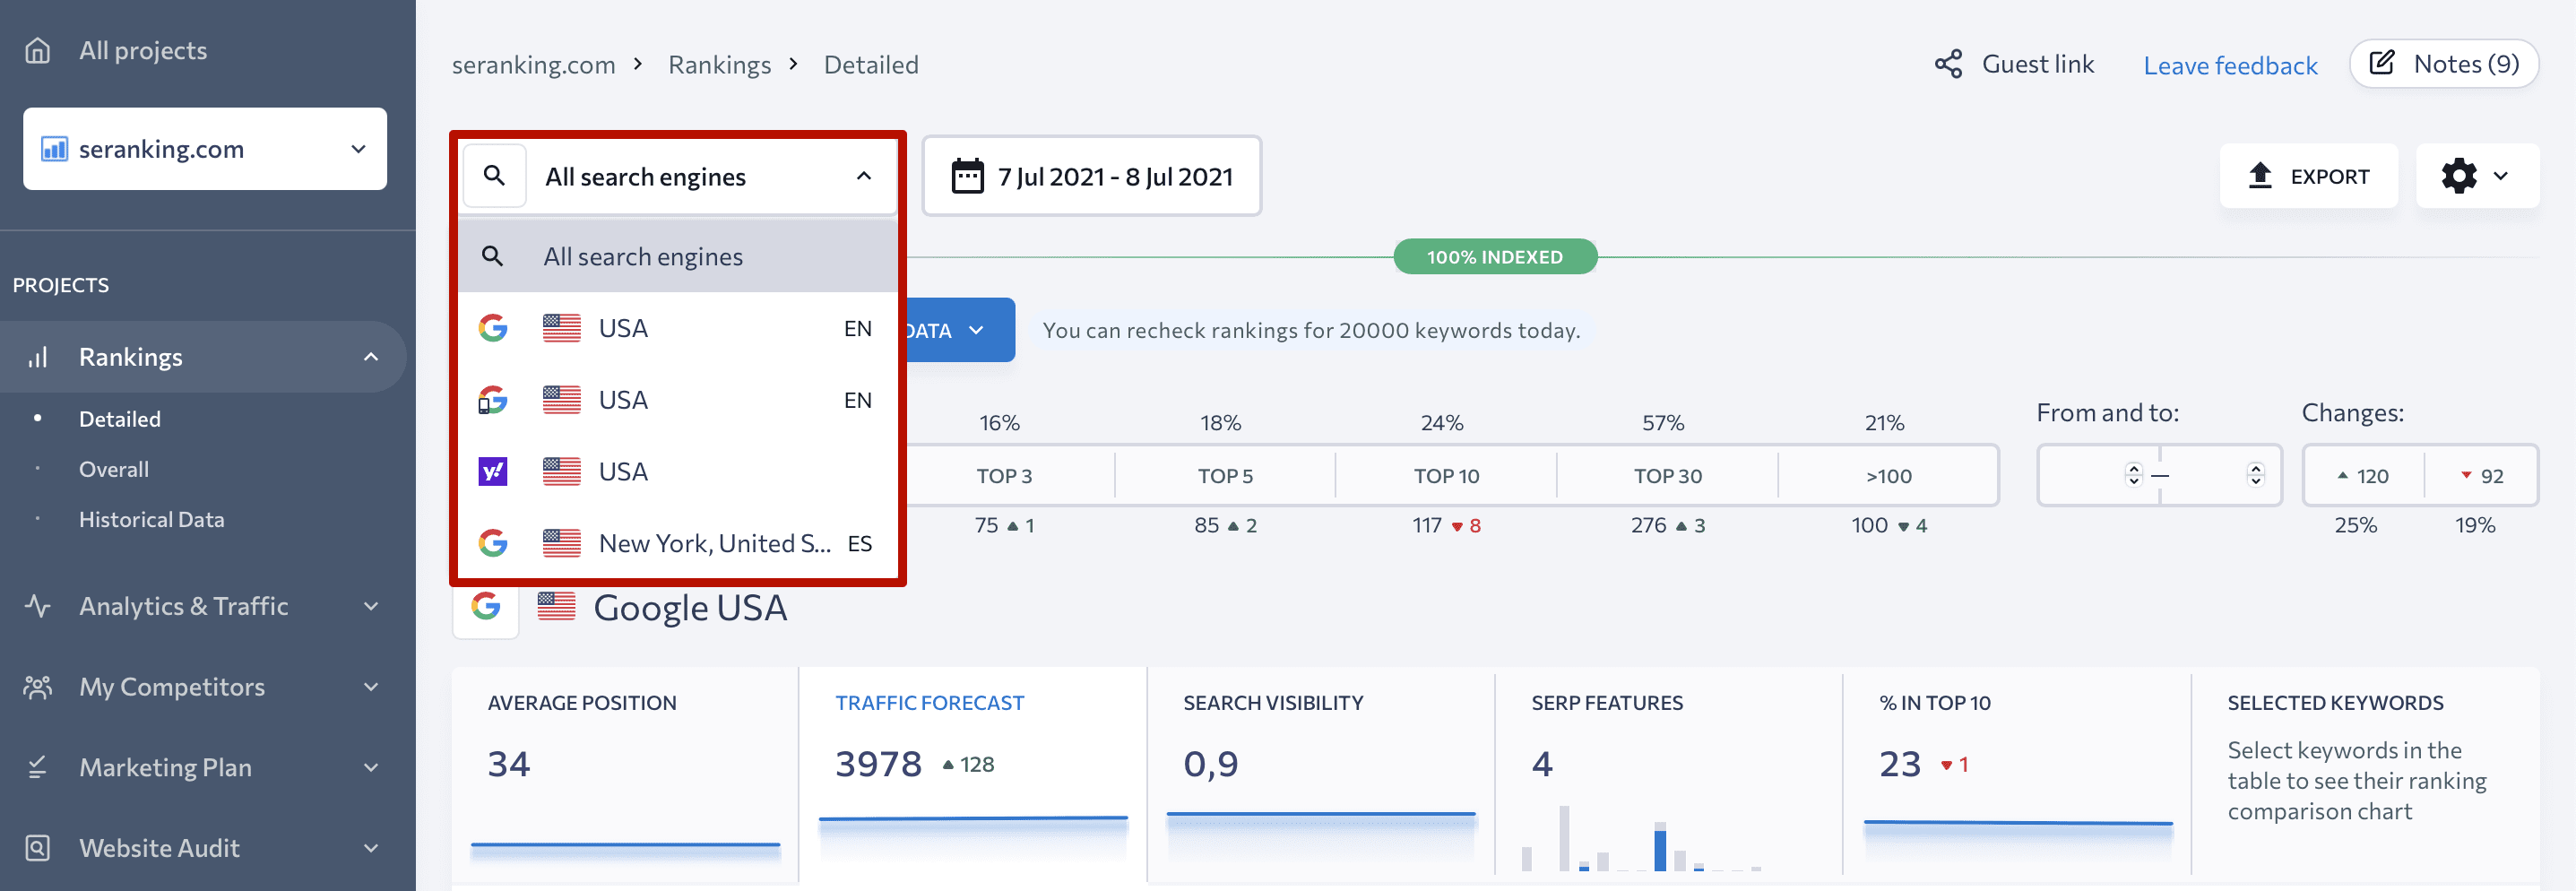Filter by TOP 10 positions
Image resolution: width=2576 pixels, height=891 pixels.
click(x=1446, y=476)
